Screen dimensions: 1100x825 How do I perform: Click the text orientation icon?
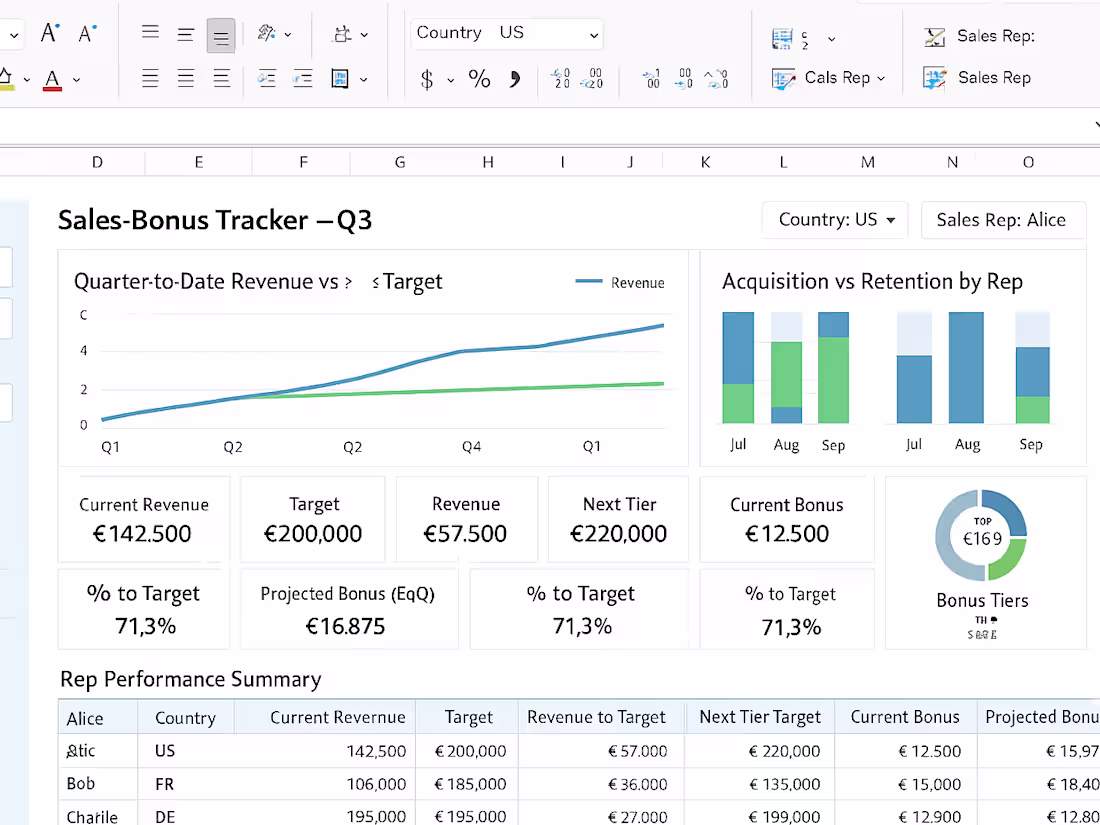pos(266,33)
